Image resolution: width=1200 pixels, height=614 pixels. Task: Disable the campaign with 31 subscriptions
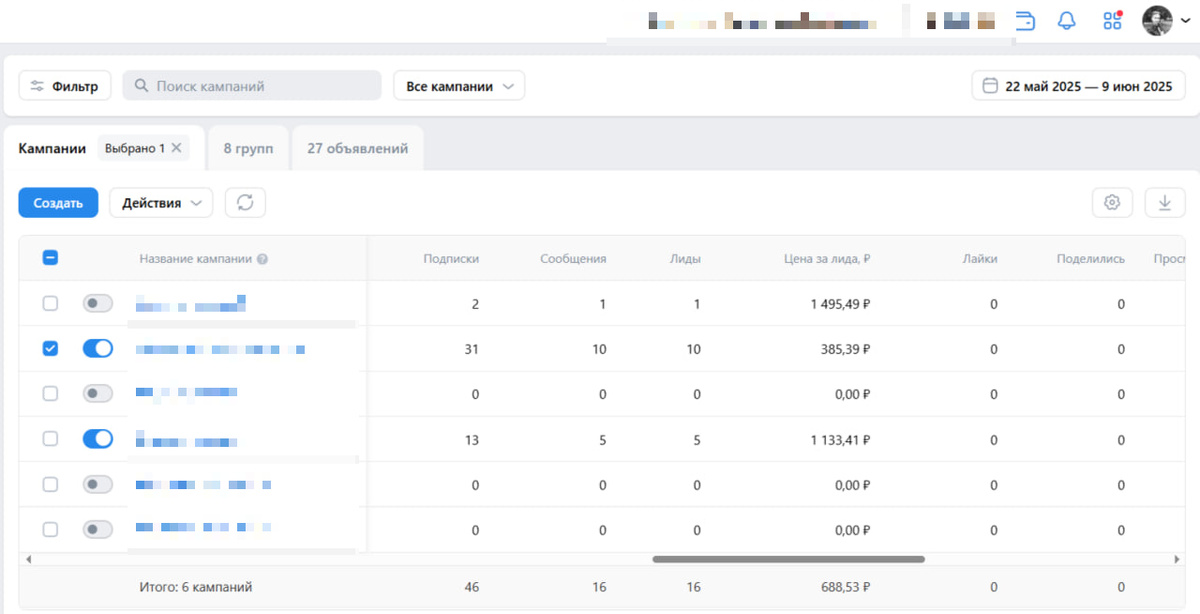click(98, 349)
